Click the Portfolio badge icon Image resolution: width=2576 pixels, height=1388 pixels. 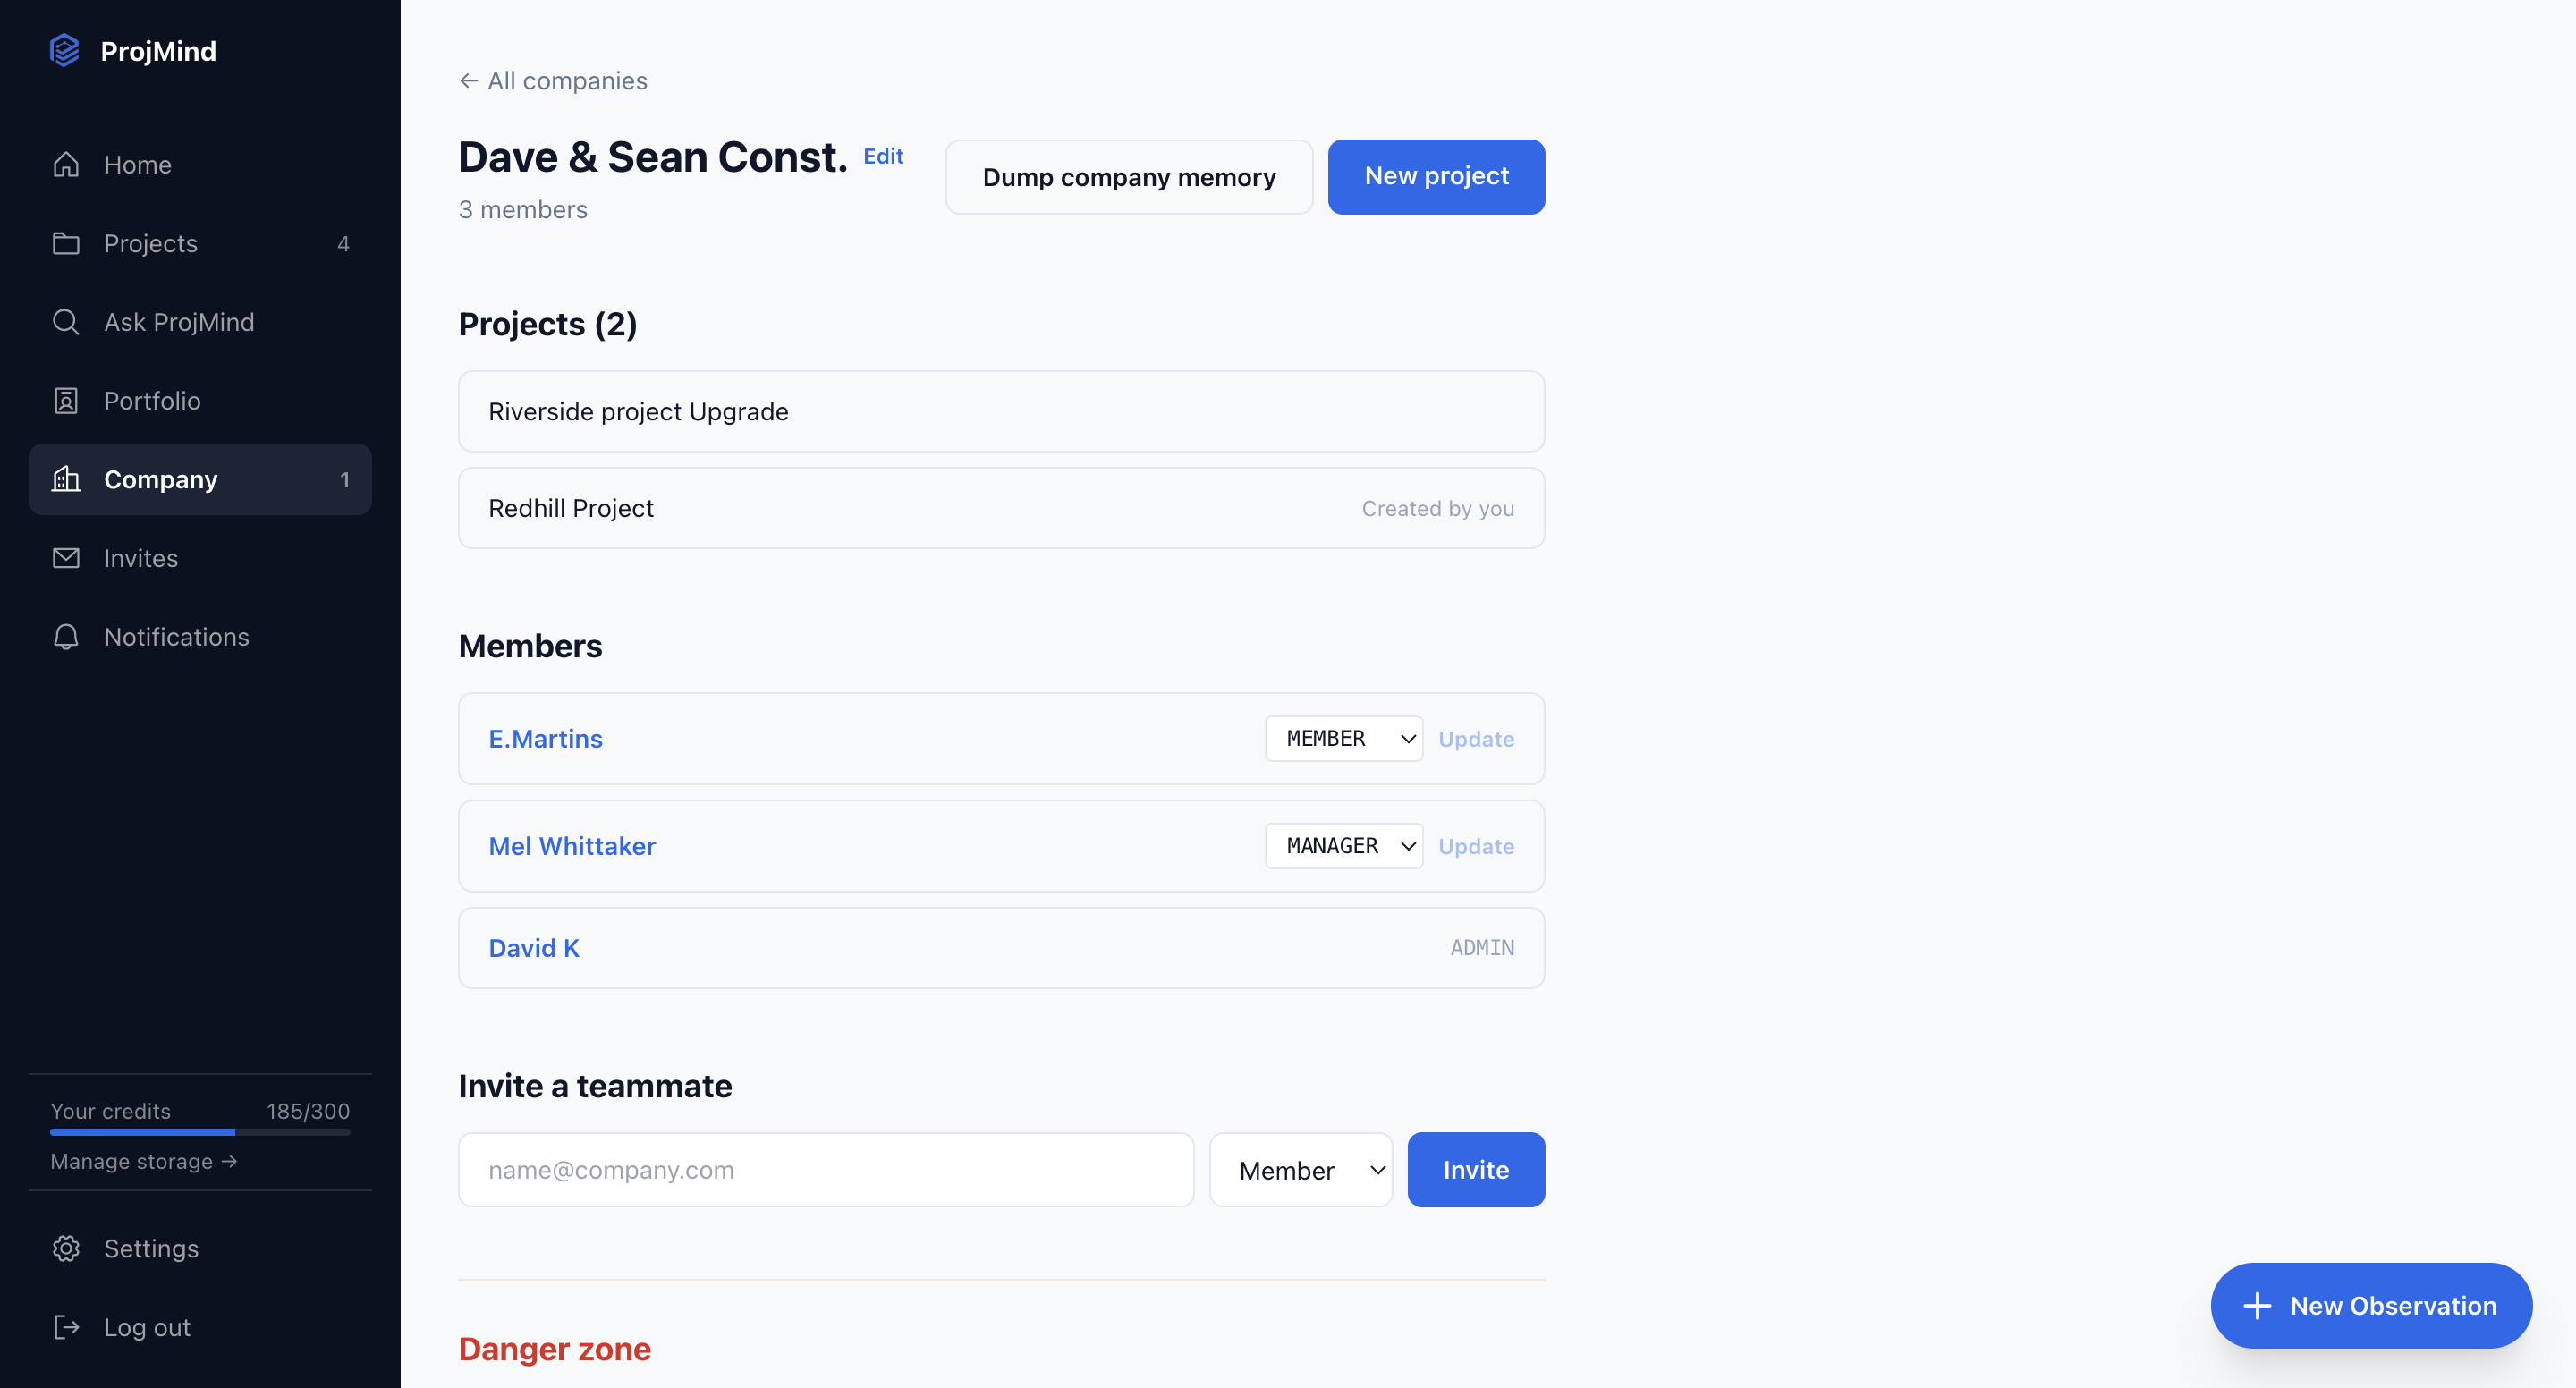[66, 401]
